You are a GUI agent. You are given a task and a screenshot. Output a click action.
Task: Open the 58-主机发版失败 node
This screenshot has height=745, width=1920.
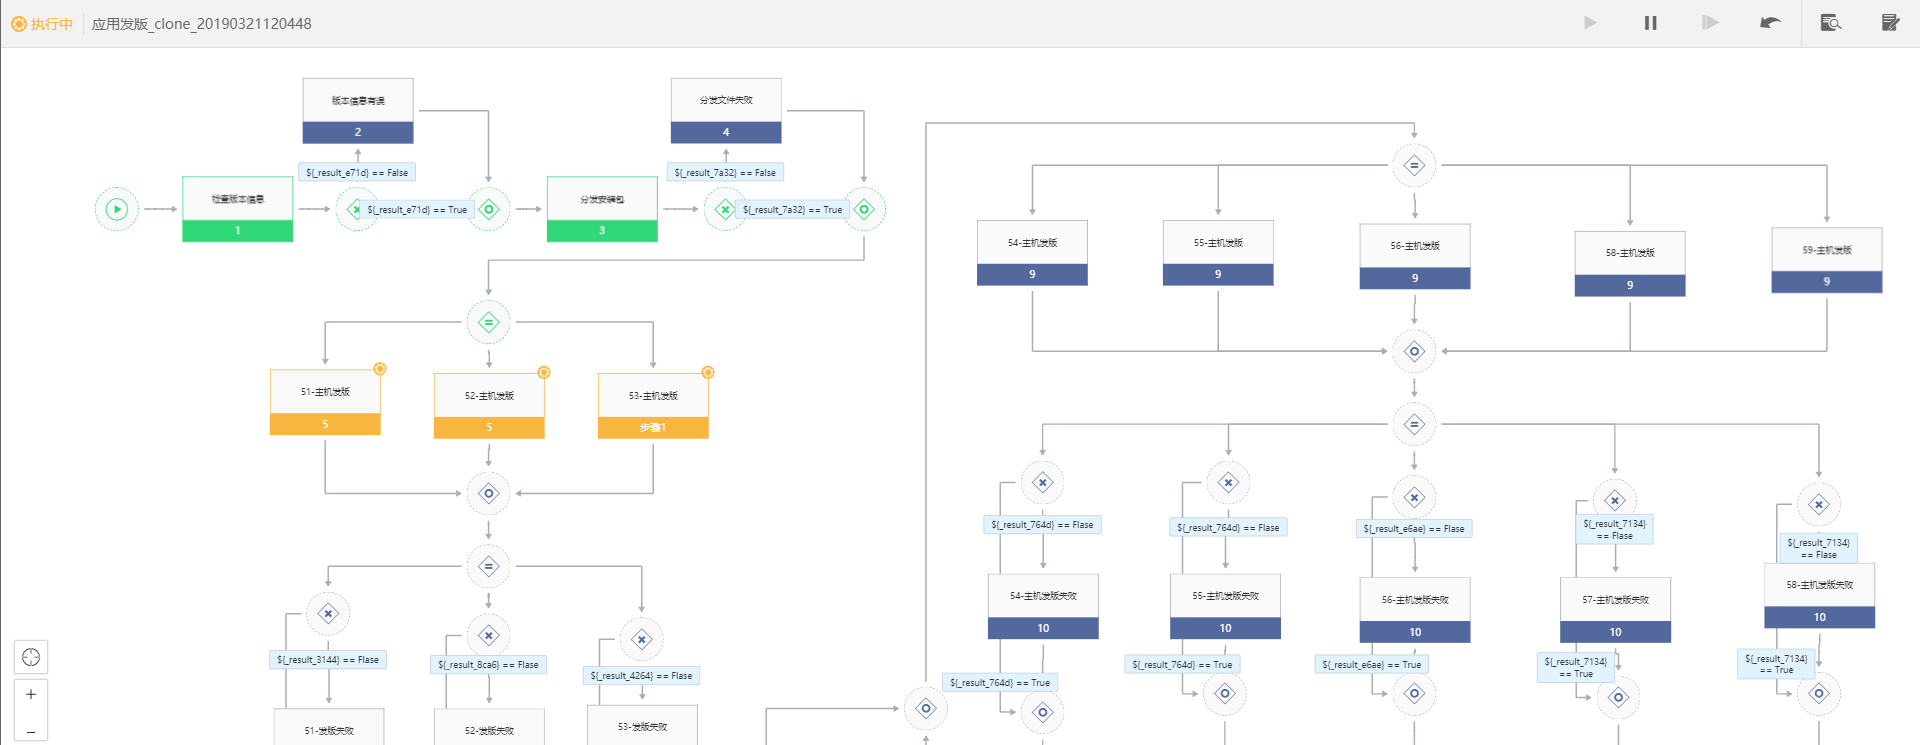pyautogui.click(x=1820, y=596)
